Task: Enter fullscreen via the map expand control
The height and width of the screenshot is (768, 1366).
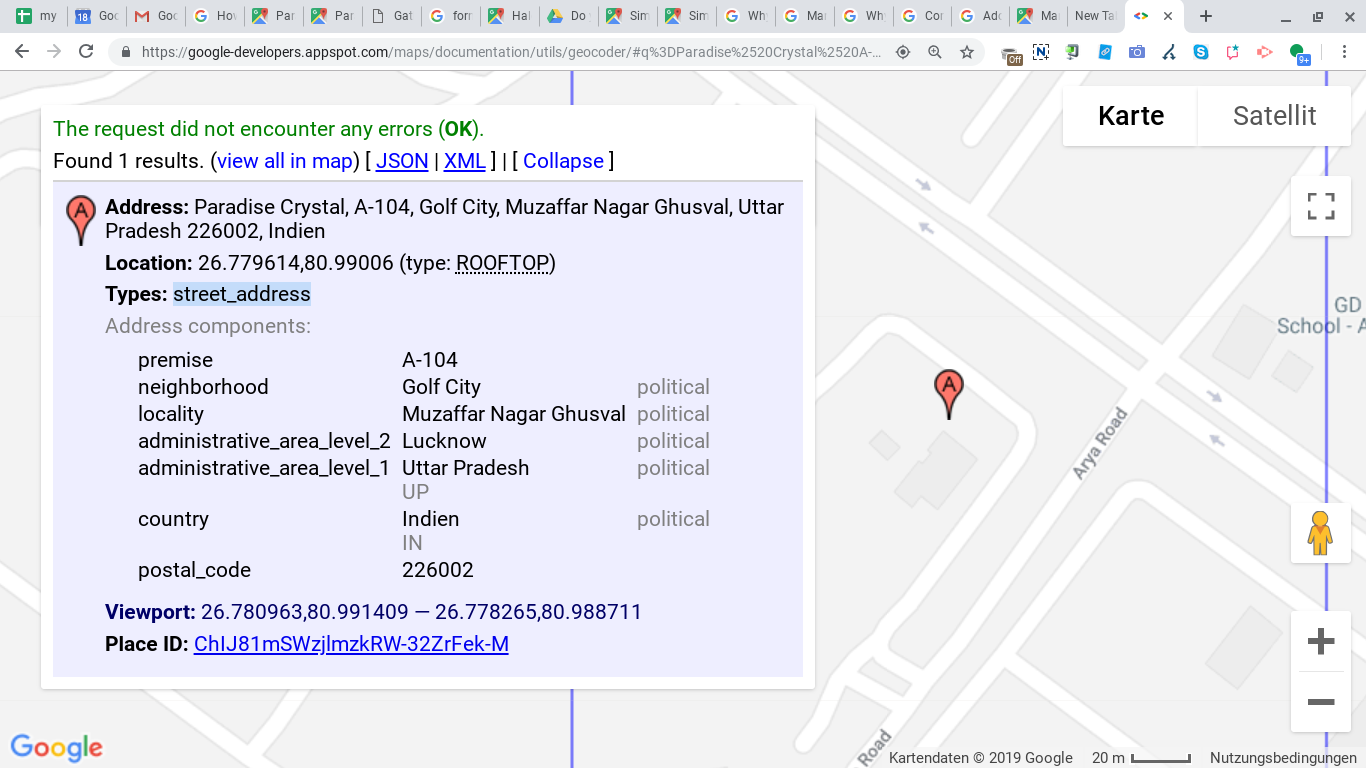Action: pos(1320,205)
